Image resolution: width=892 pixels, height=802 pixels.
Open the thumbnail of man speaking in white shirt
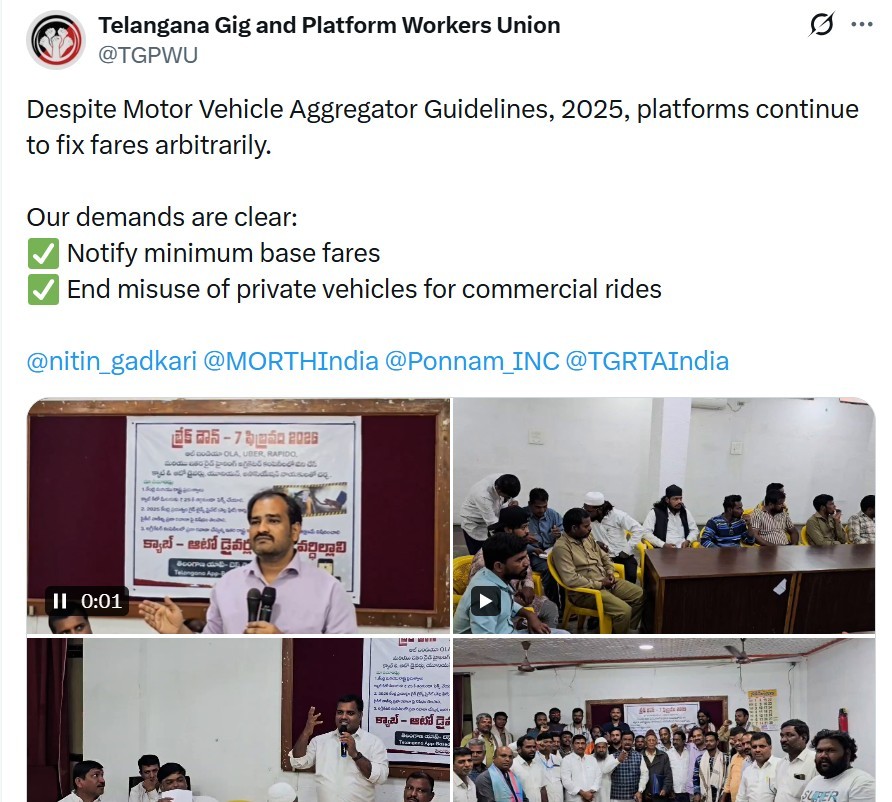[238, 720]
